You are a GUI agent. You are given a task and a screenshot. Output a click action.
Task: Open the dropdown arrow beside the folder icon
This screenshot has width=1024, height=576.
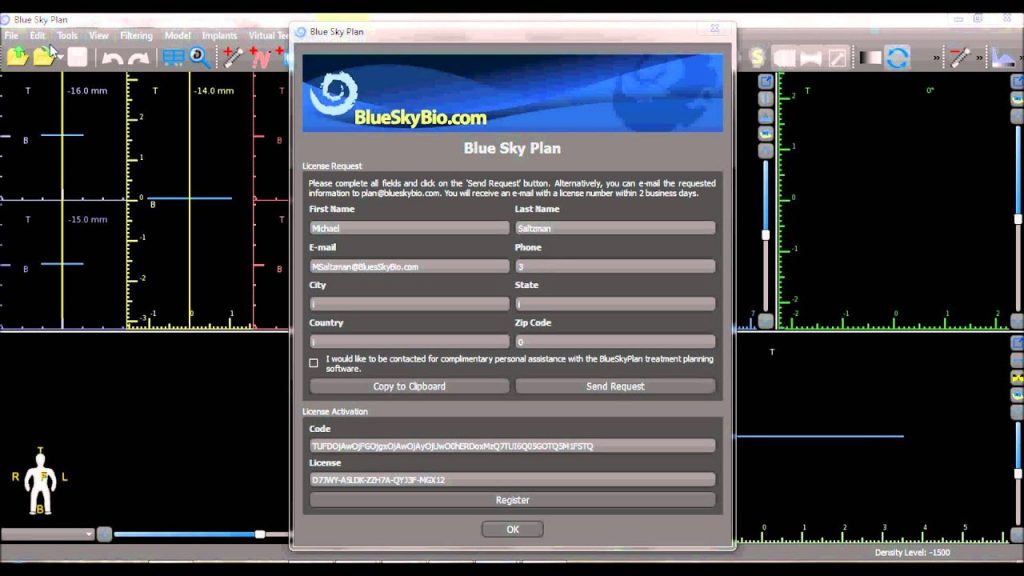[59, 58]
